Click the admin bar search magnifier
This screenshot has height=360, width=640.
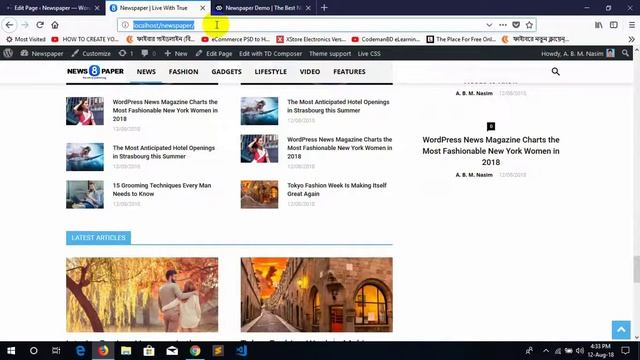(x=625, y=53)
